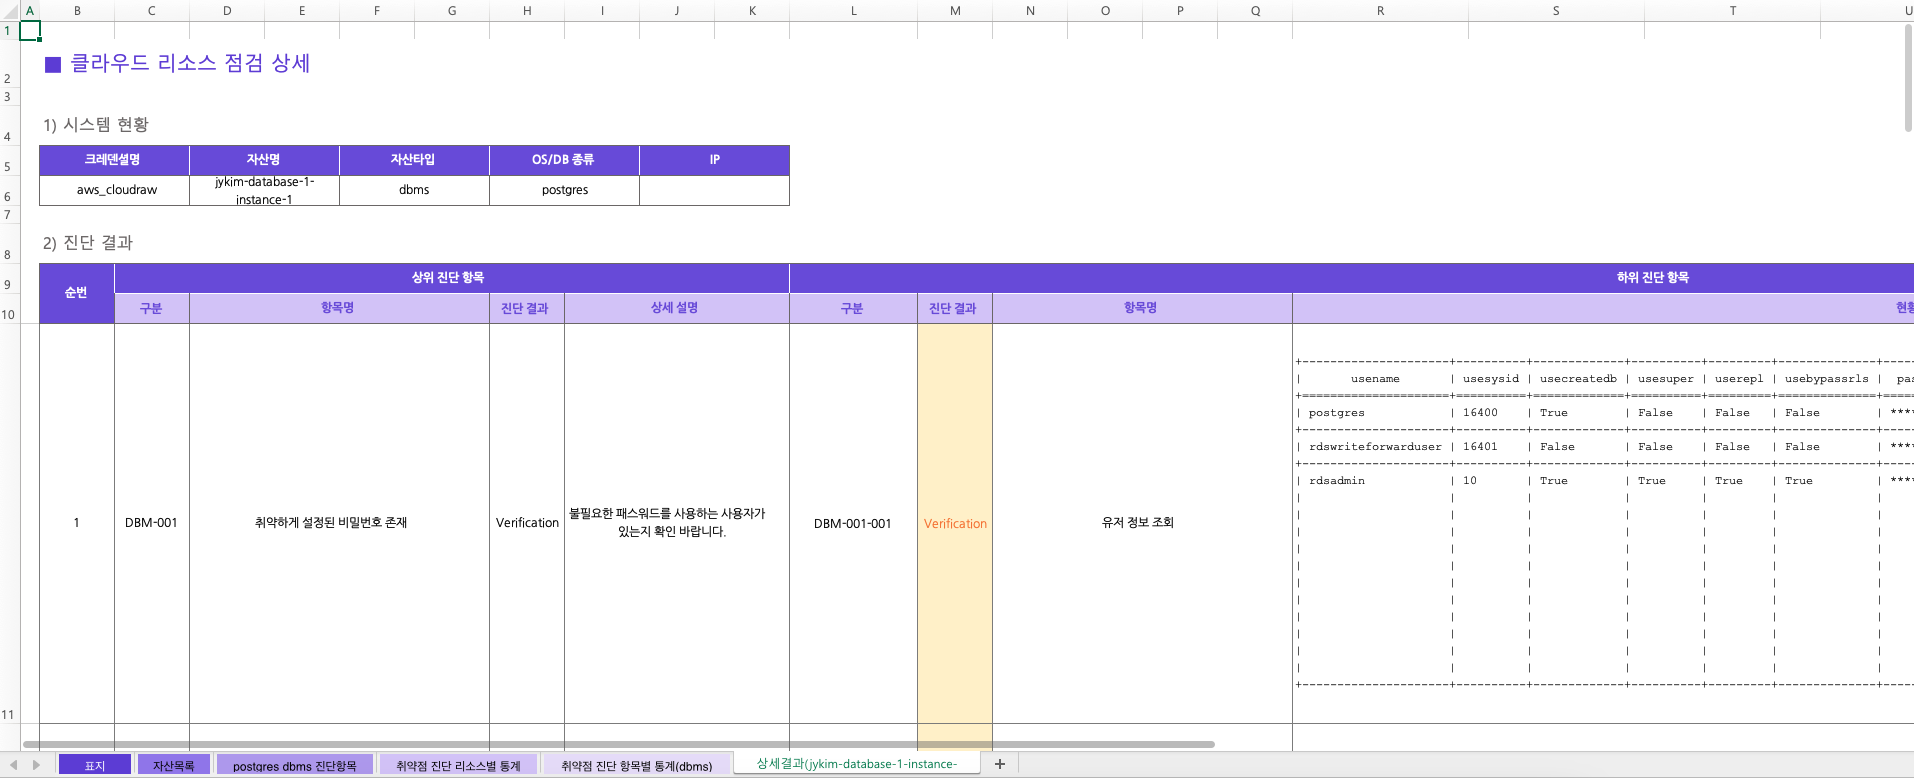Click the add new sheet plus button
1914x778 pixels.
tap(999, 764)
